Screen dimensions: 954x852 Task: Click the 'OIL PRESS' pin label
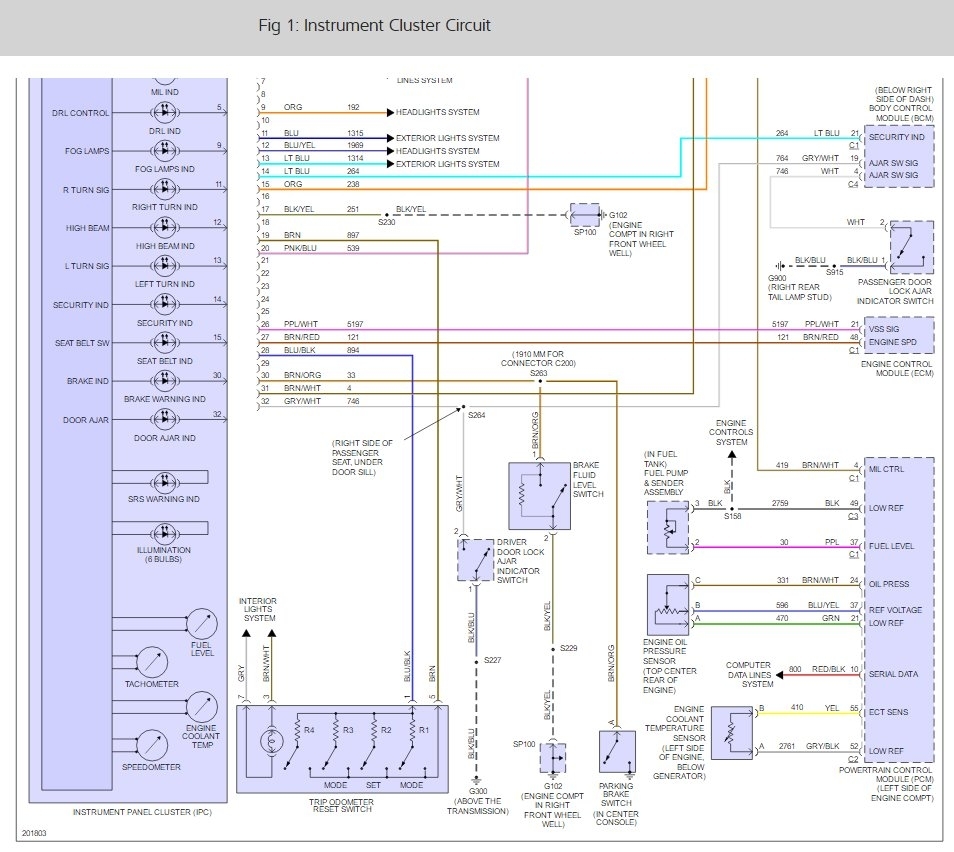coord(889,584)
